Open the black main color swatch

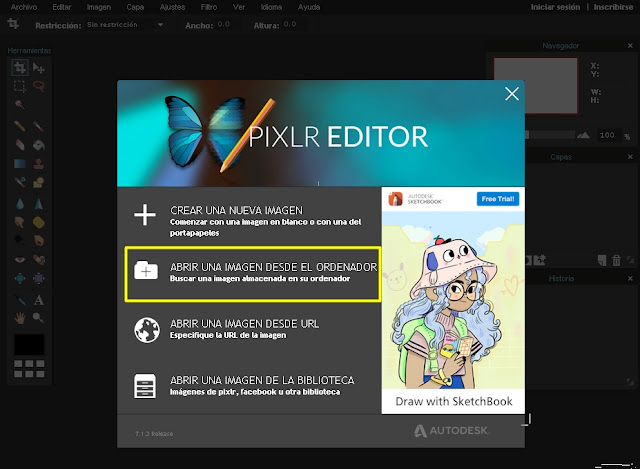coord(29,345)
